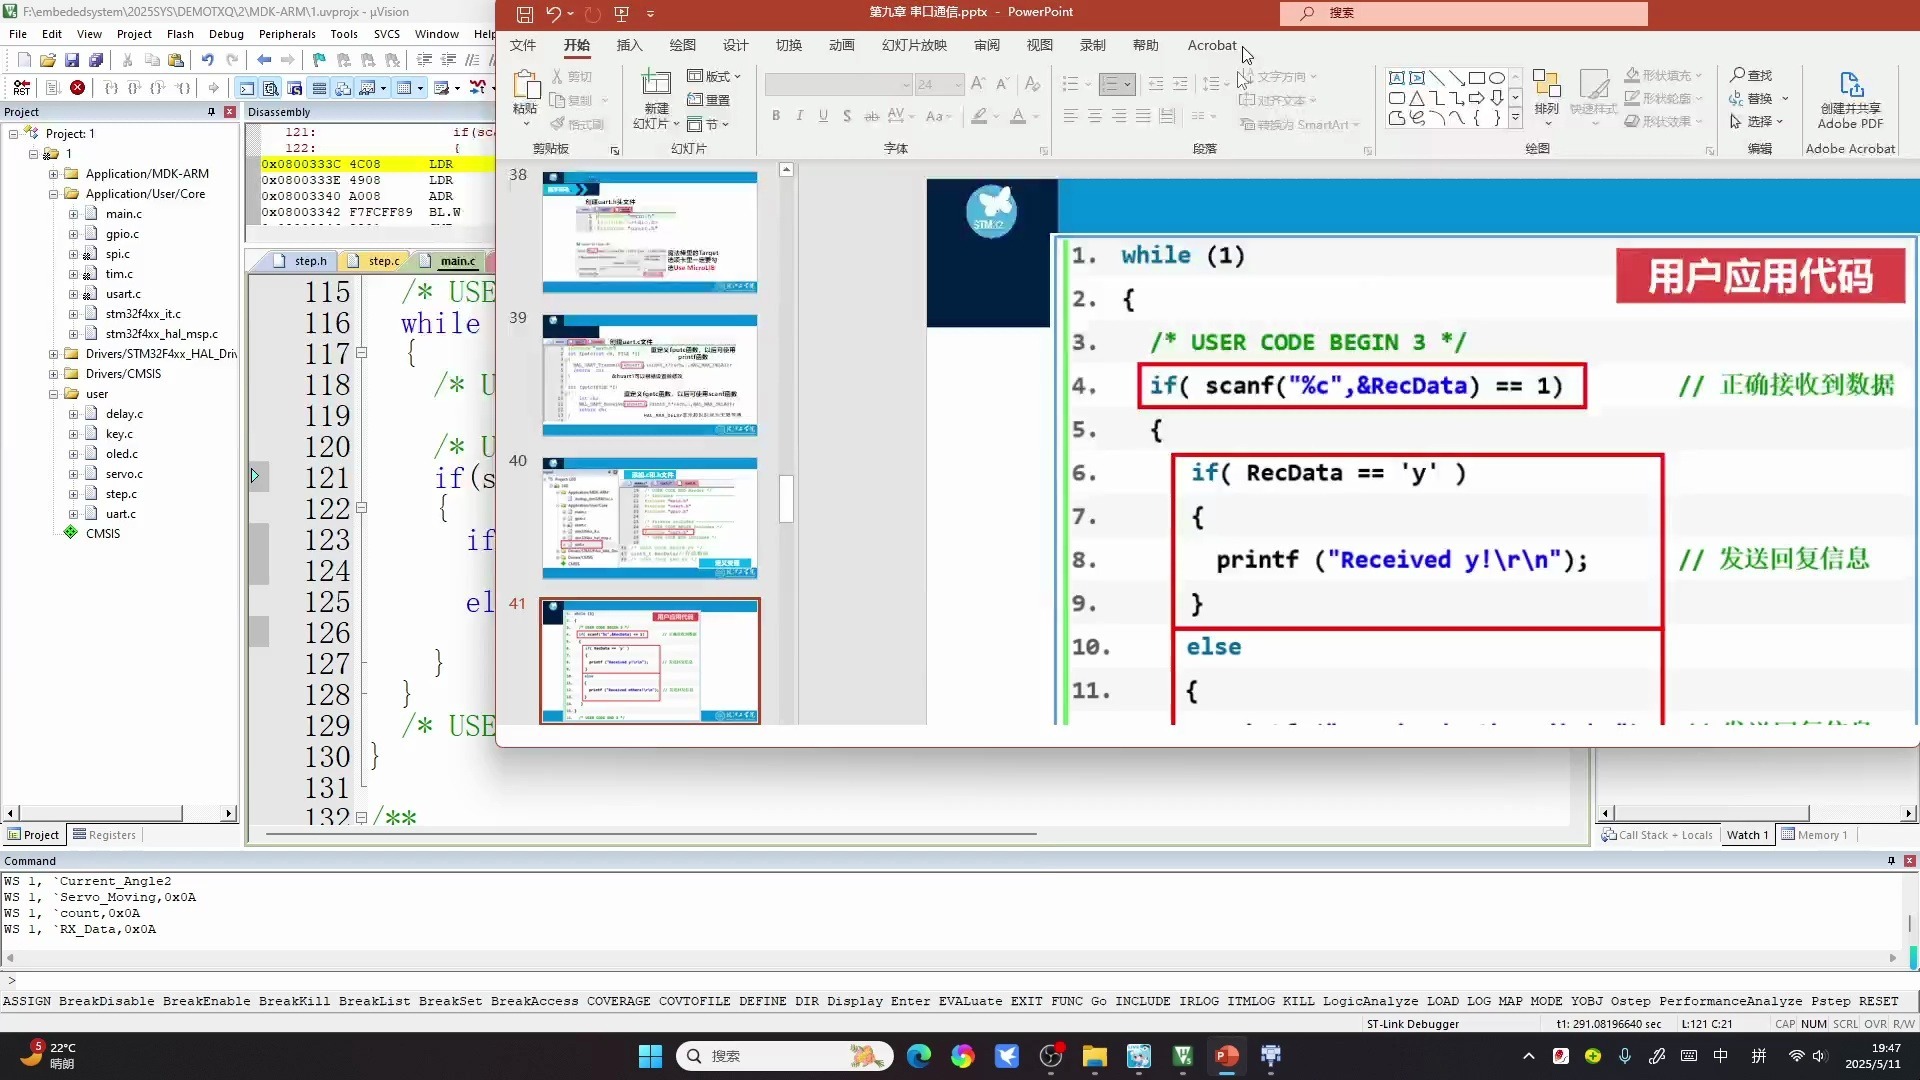
Task: Switch to Call Stack + Locals tab
Action: 1657,835
